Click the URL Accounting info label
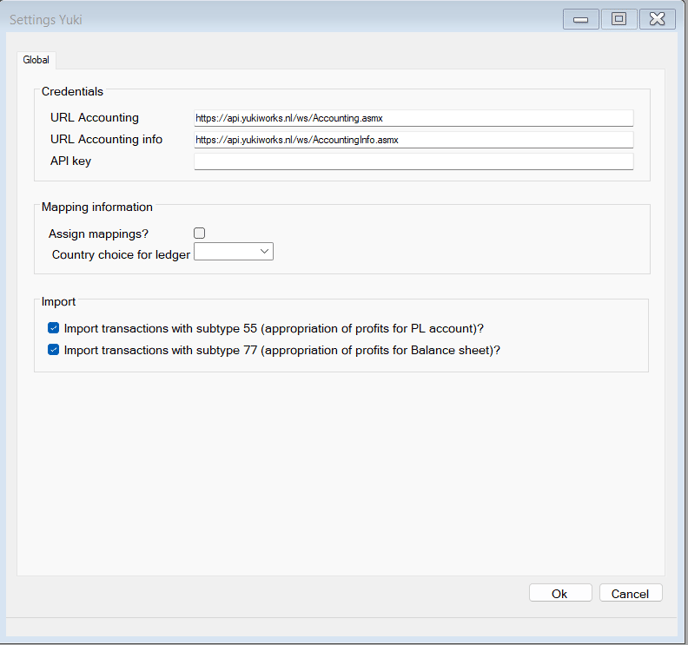The height and width of the screenshot is (645, 688). 106,139
